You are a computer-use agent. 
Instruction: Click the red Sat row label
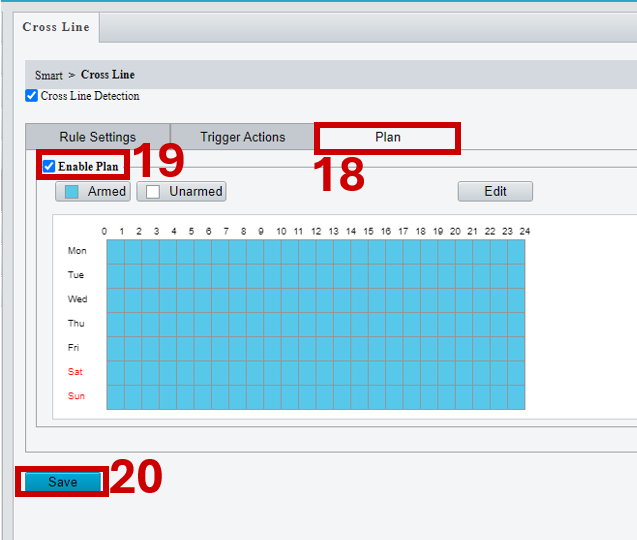[75, 372]
